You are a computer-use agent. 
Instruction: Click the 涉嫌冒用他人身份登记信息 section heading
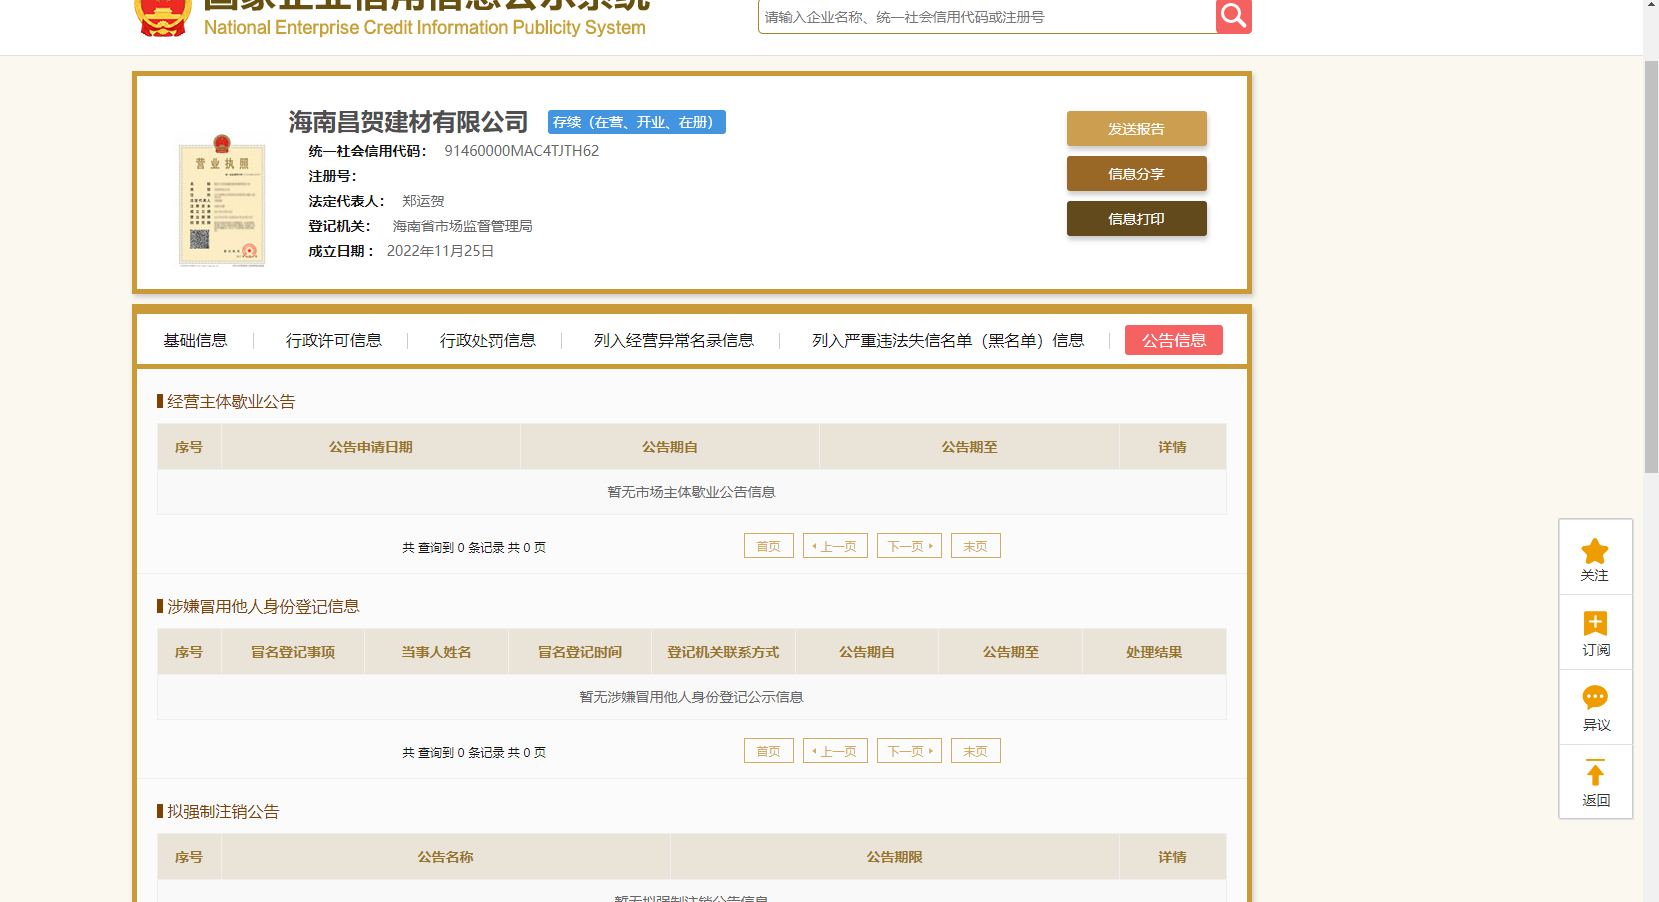click(263, 607)
